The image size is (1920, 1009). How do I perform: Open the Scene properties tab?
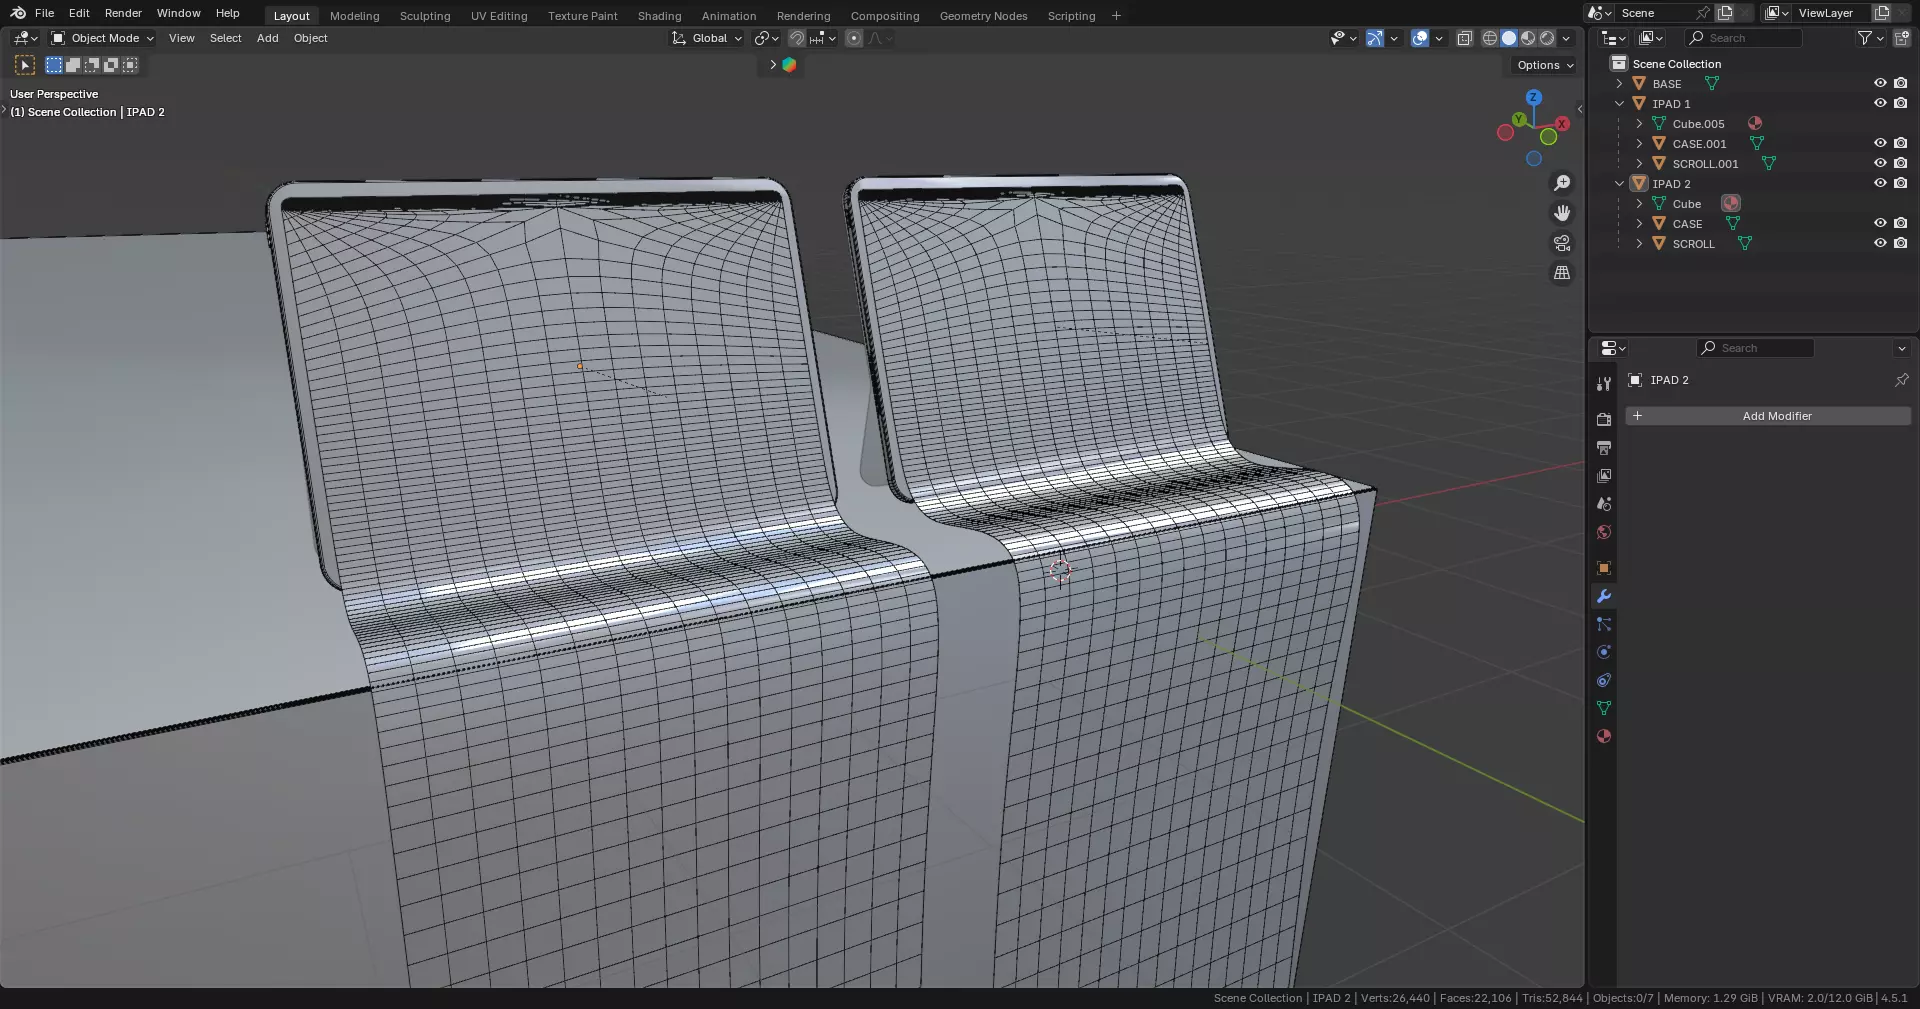1604,504
